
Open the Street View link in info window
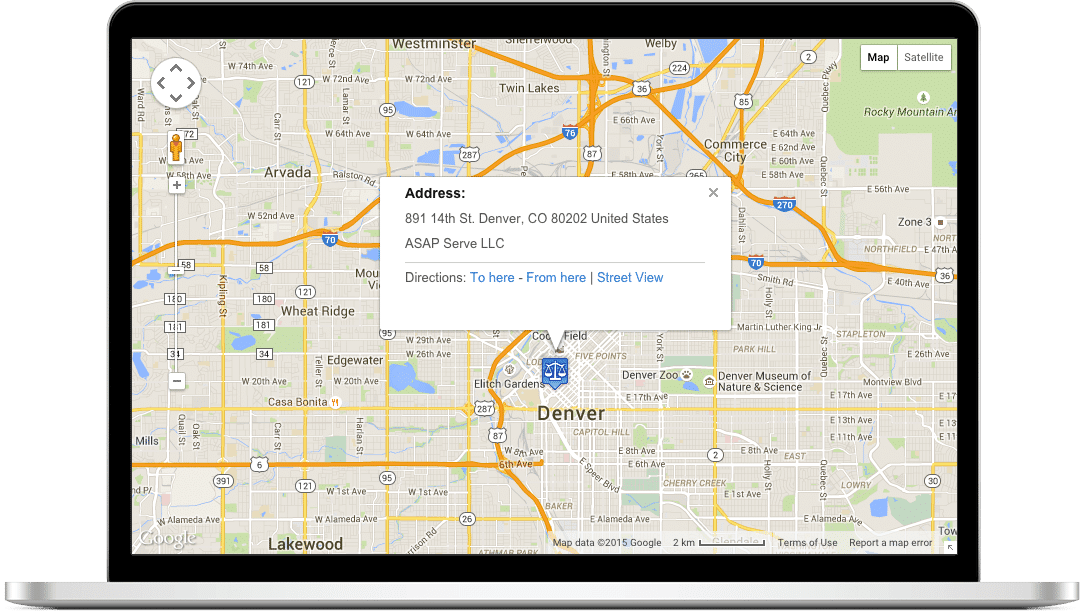coord(630,277)
